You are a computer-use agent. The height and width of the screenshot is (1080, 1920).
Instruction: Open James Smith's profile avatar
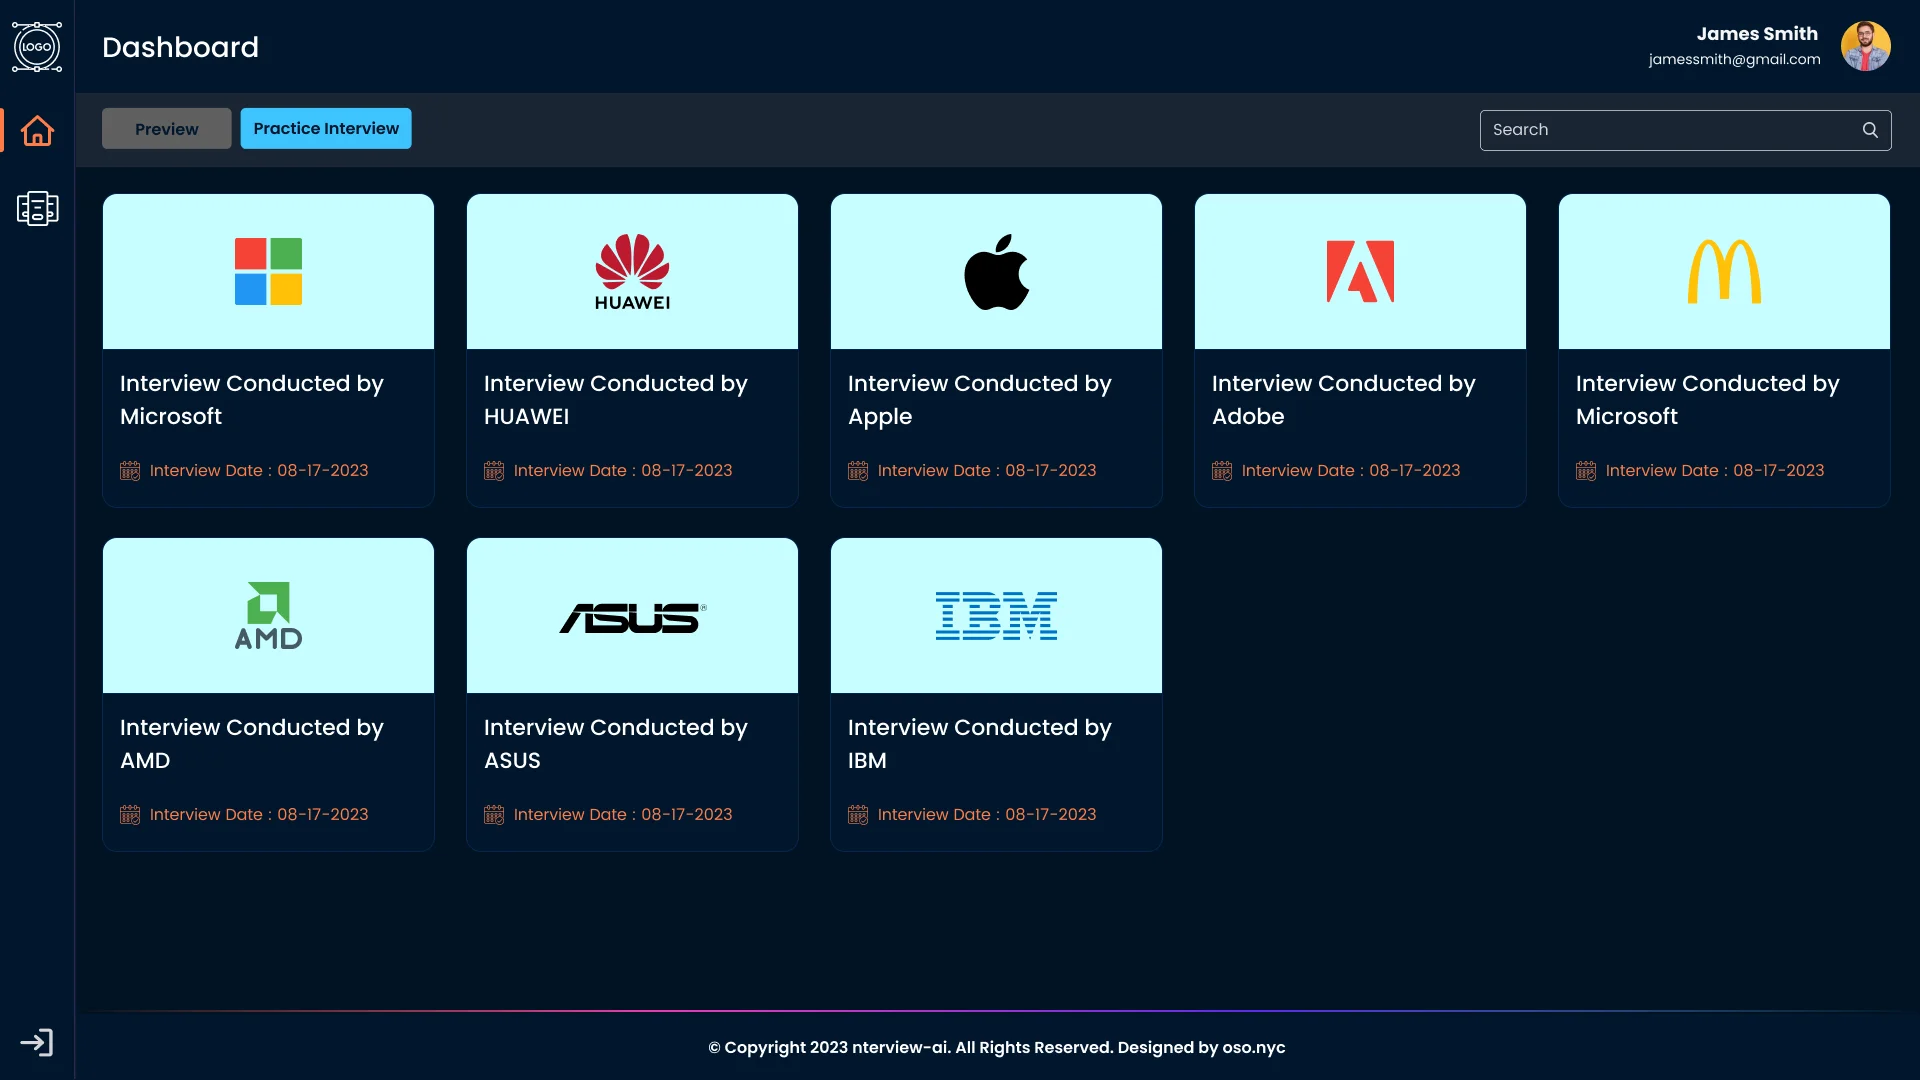click(1866, 47)
